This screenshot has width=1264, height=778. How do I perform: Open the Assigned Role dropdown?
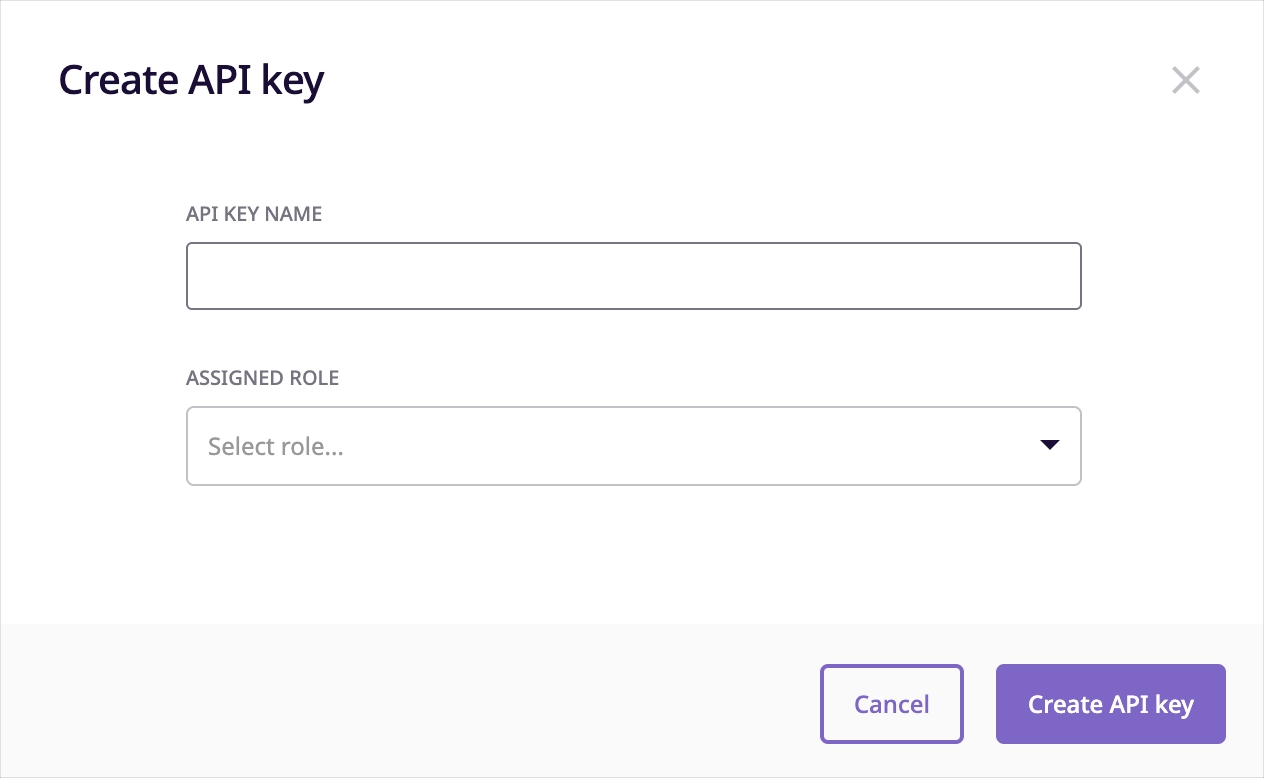[x=633, y=446]
